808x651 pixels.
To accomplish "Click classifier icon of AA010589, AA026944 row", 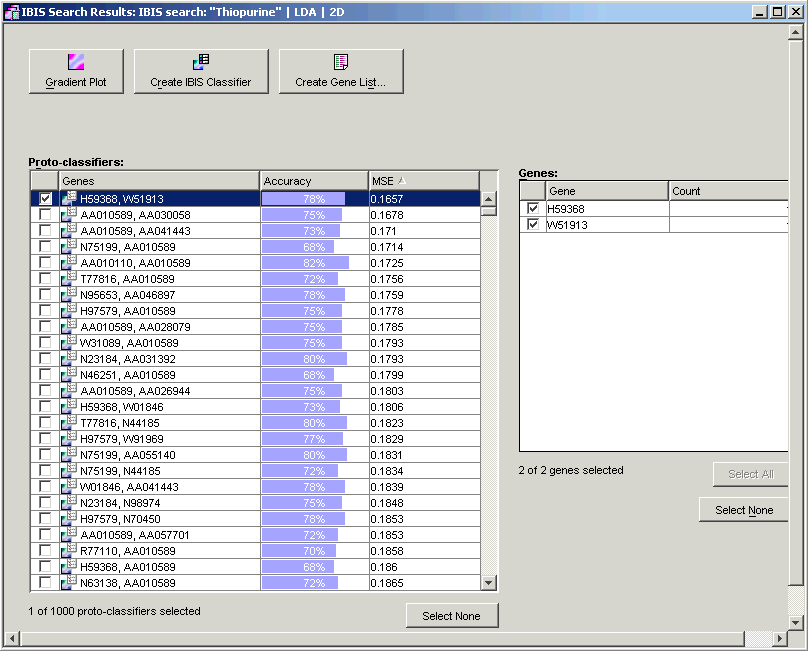I will [x=69, y=390].
